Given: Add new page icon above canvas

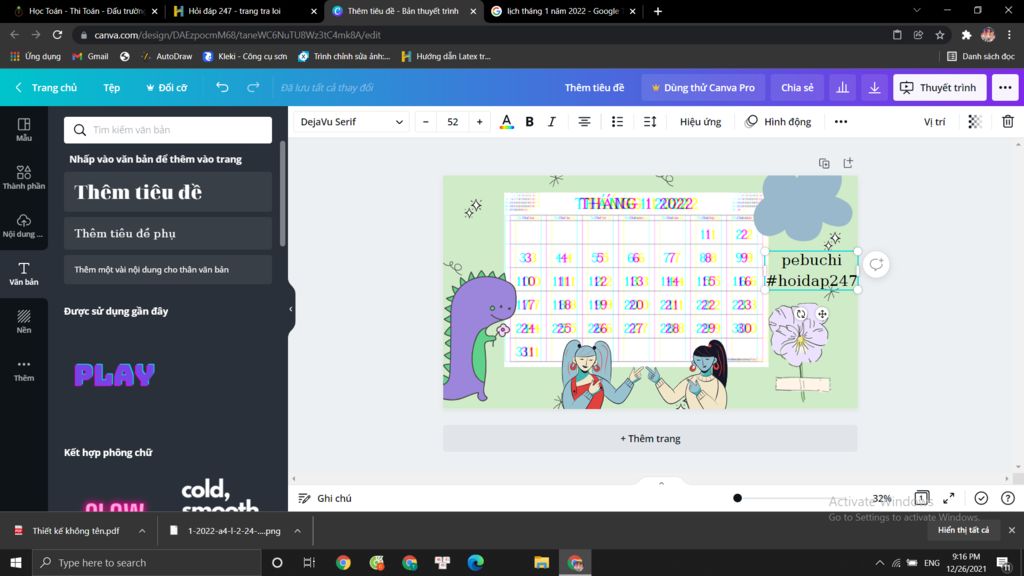Looking at the screenshot, I should pyautogui.click(x=848, y=163).
